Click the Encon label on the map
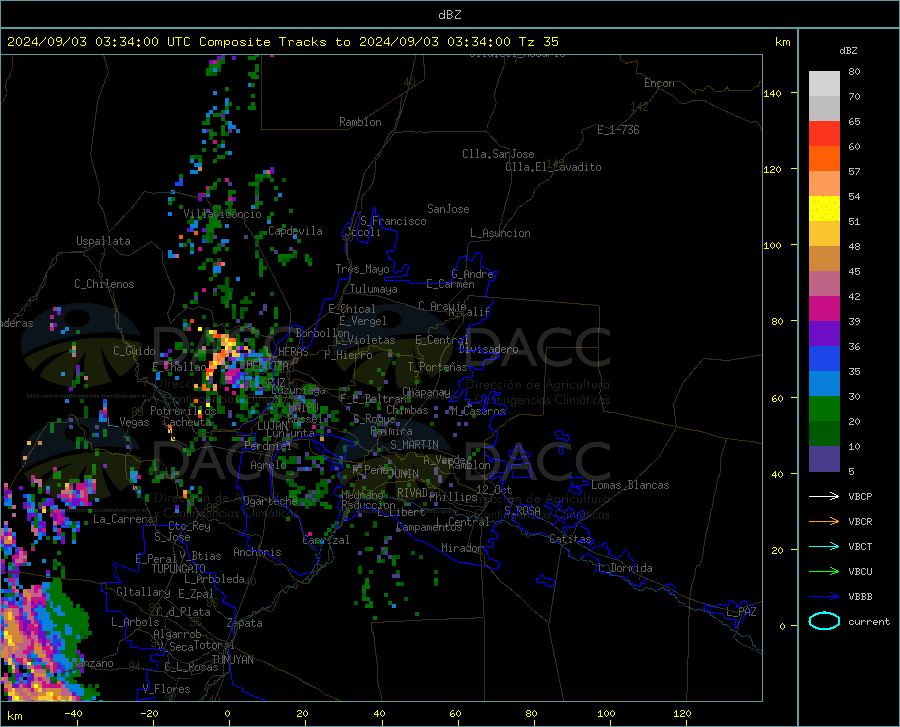900x727 pixels. pyautogui.click(x=659, y=83)
